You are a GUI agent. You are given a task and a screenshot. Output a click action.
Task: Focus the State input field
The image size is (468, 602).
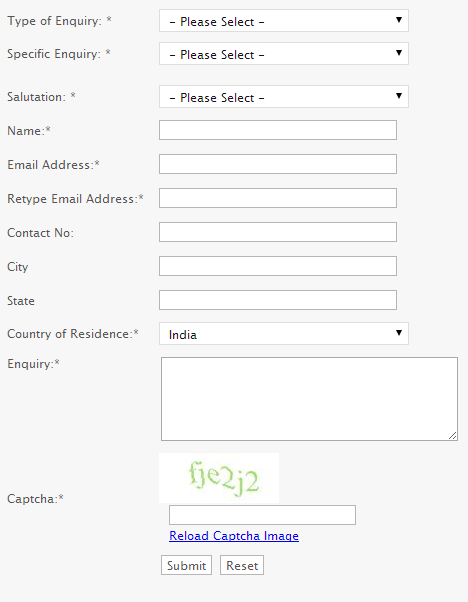[278, 300]
